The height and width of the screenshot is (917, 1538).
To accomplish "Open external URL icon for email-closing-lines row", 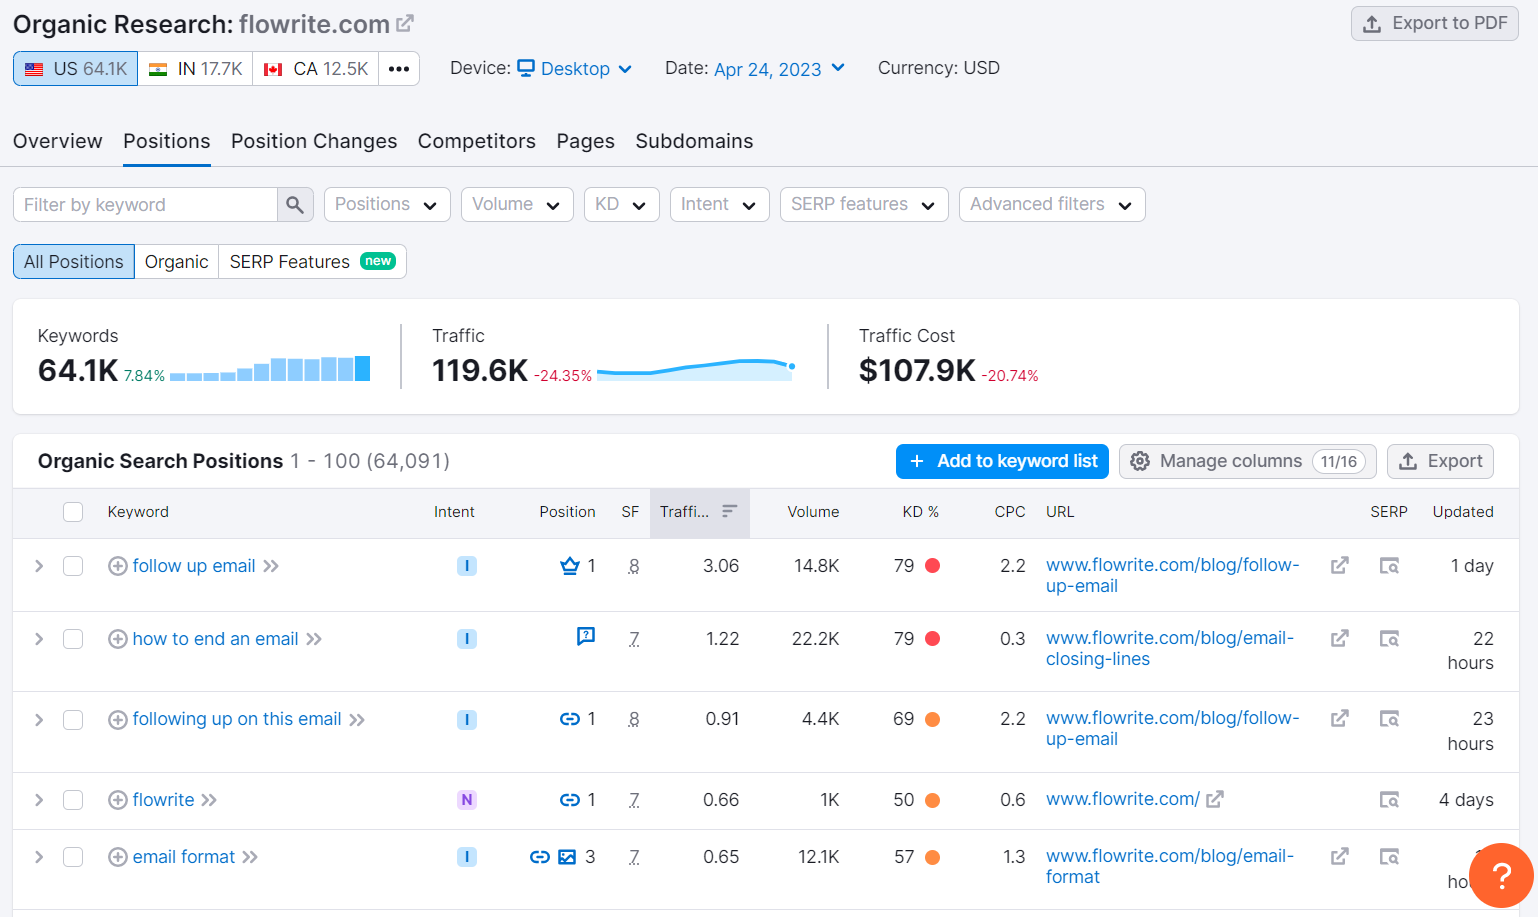I will point(1340,639).
